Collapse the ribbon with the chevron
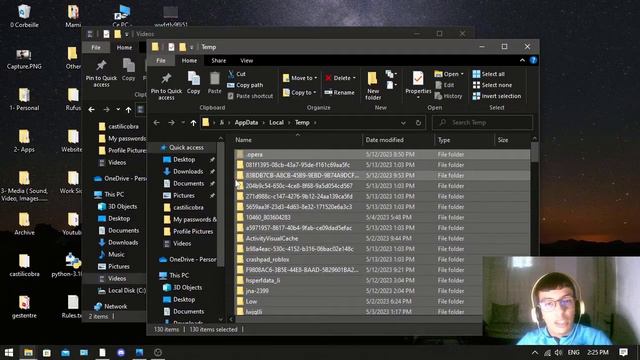Screen dimensions: 640x360 coord(522,60)
